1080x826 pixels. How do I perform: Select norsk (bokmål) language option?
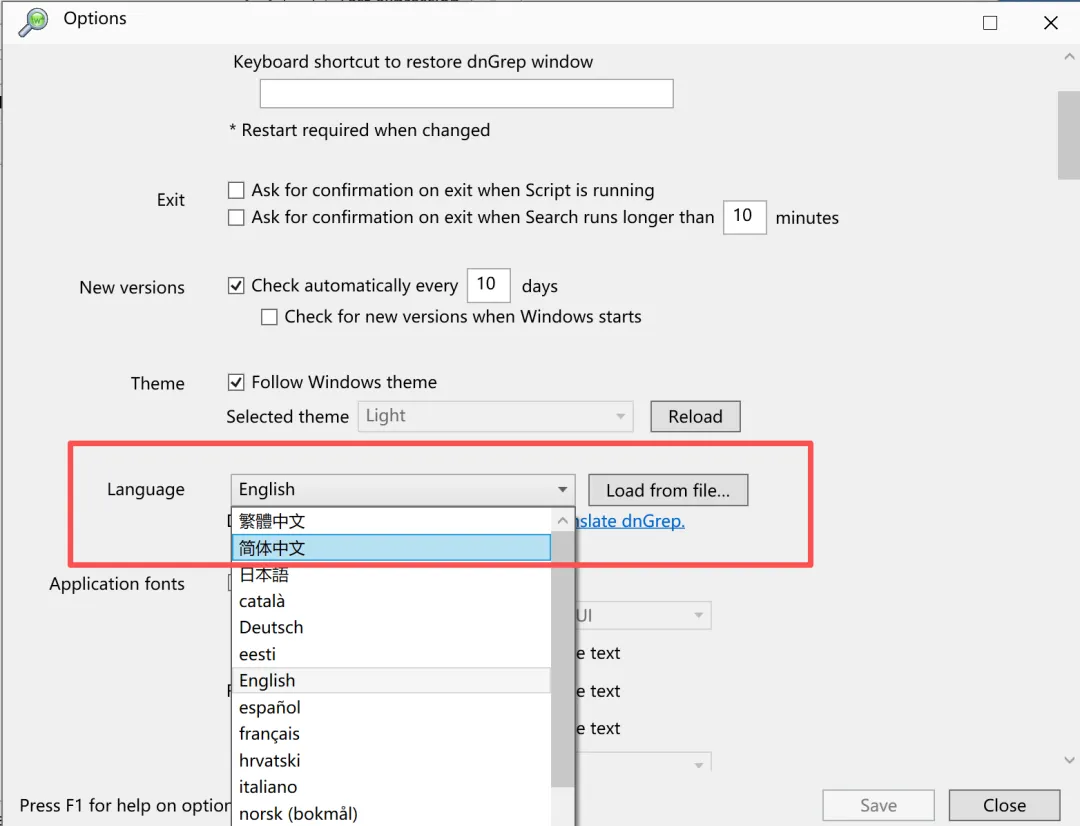pos(391,814)
